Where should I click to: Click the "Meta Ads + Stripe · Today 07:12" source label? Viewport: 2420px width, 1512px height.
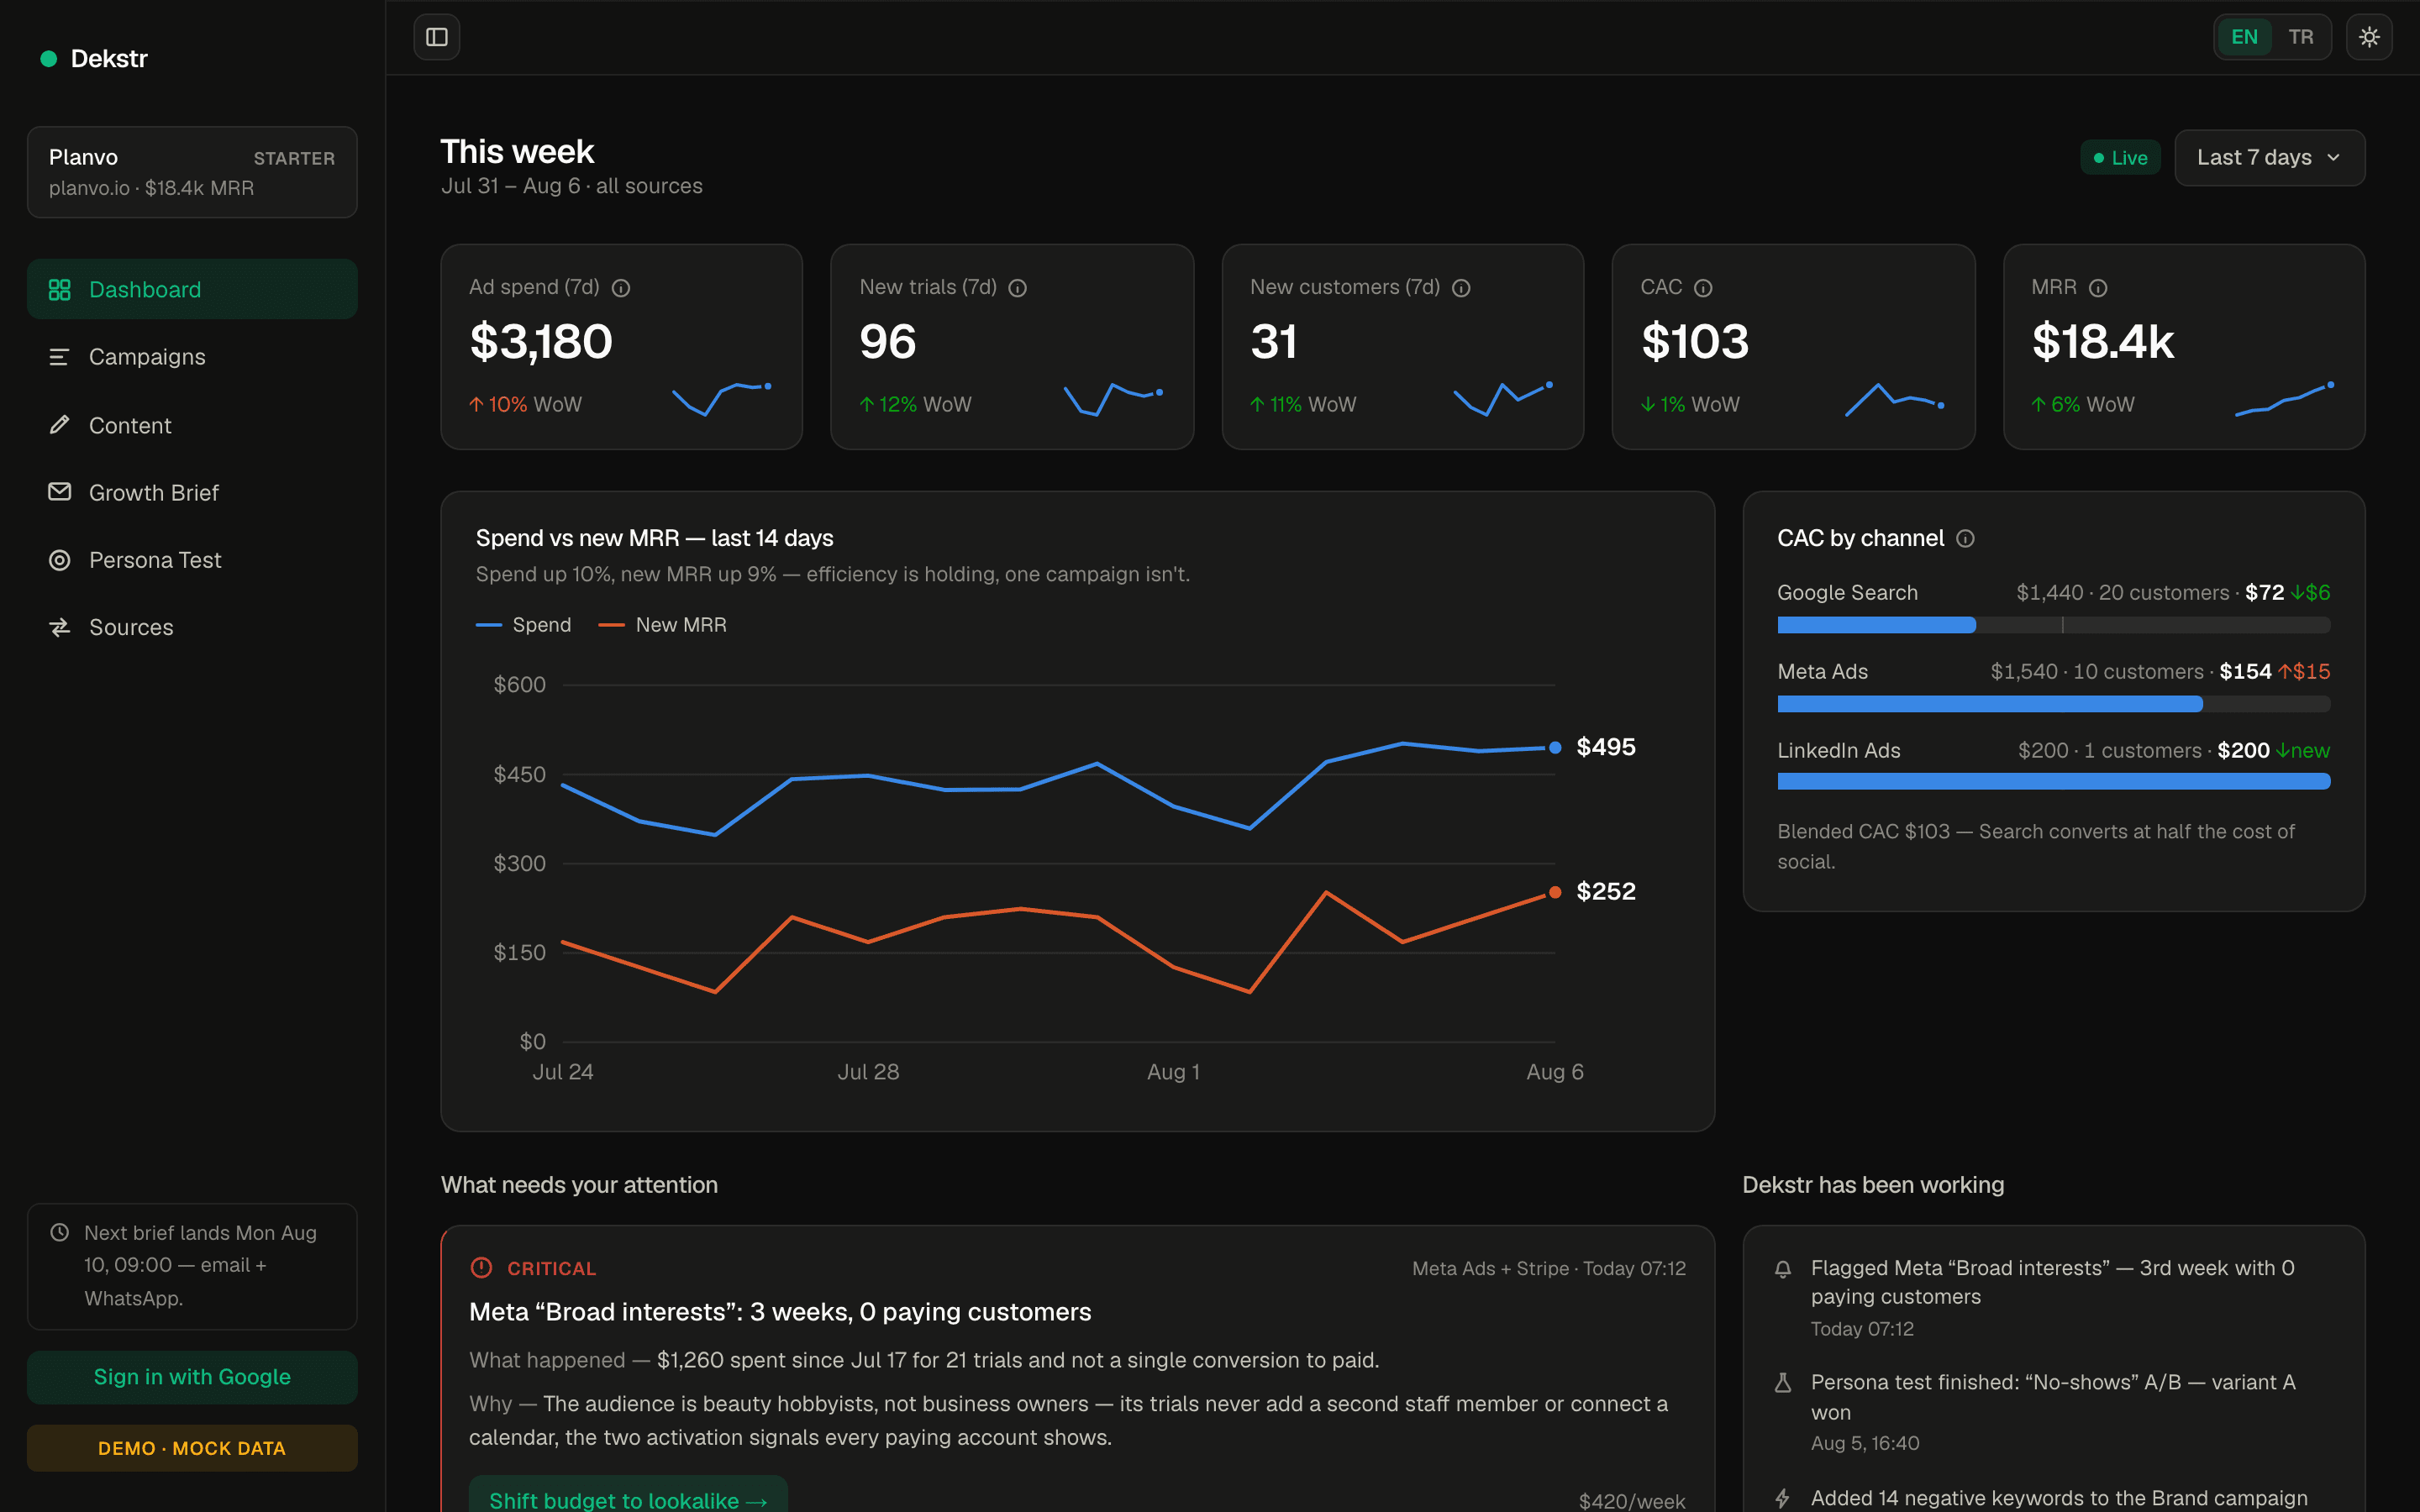[x=1549, y=1268]
